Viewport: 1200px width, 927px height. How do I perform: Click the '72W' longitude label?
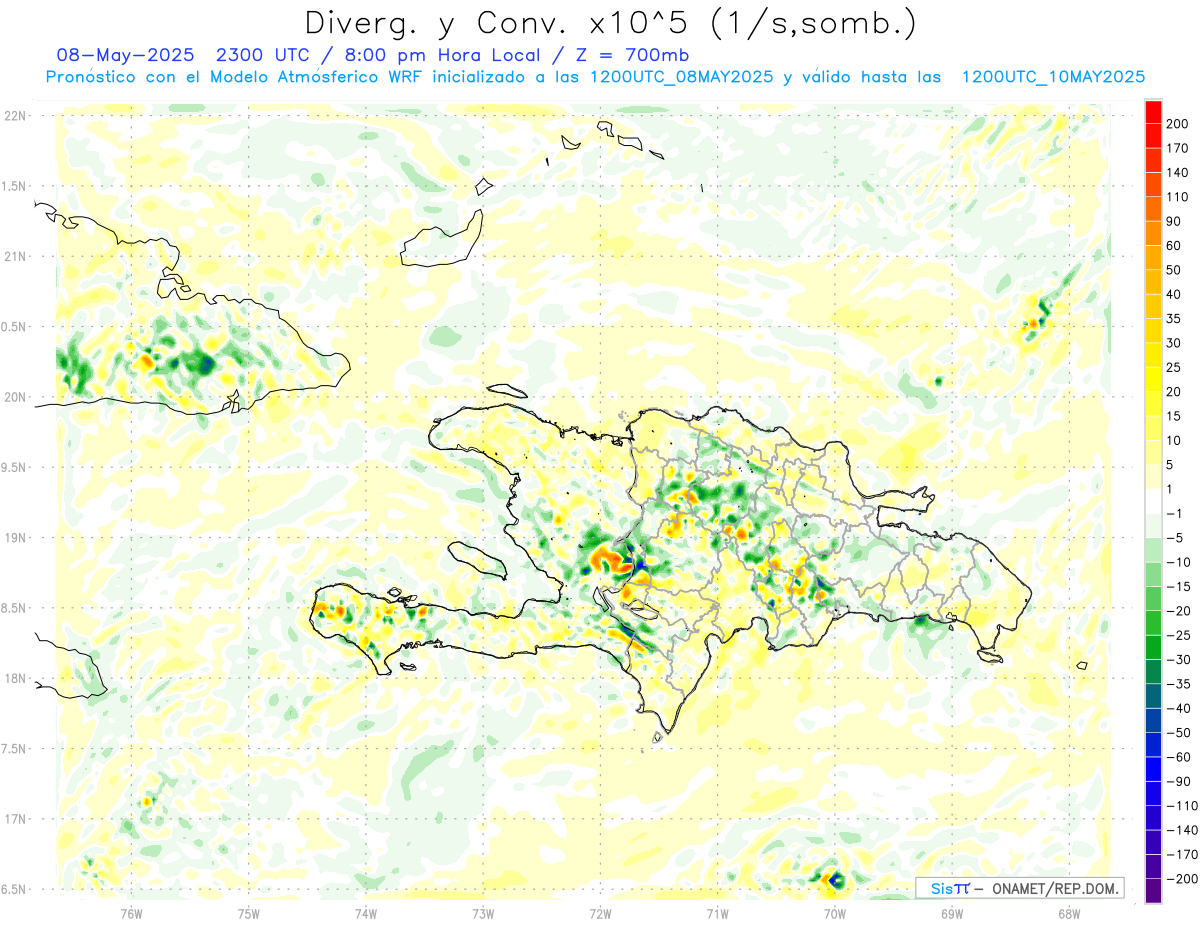[600, 913]
